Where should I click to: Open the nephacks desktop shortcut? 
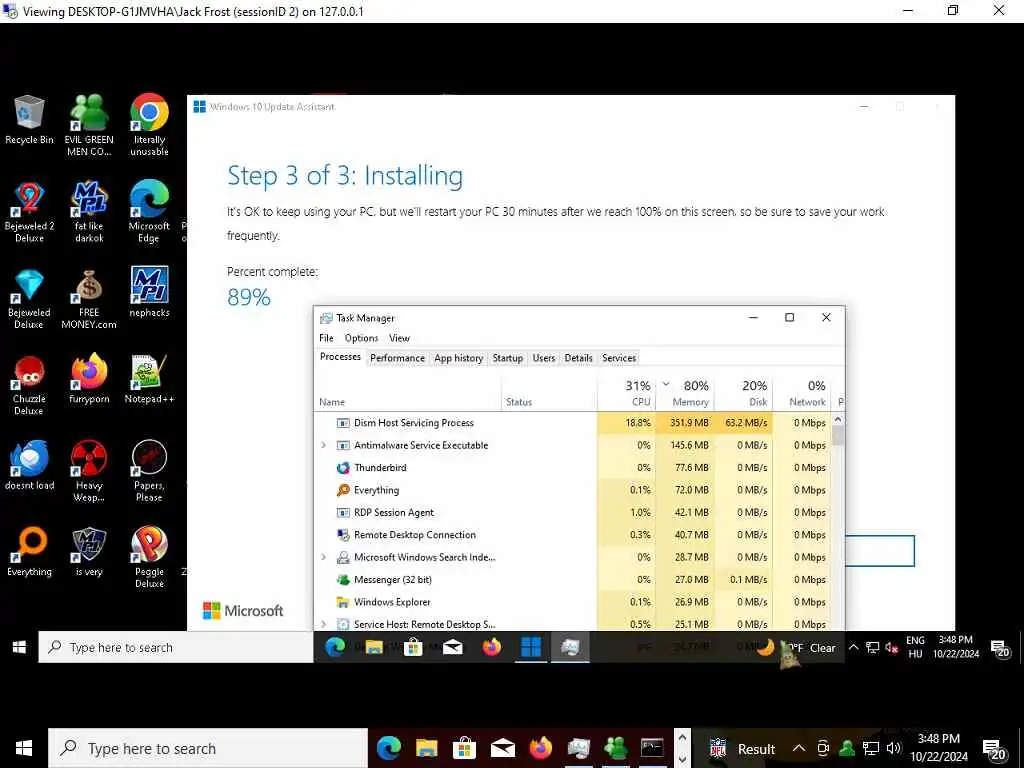click(149, 292)
